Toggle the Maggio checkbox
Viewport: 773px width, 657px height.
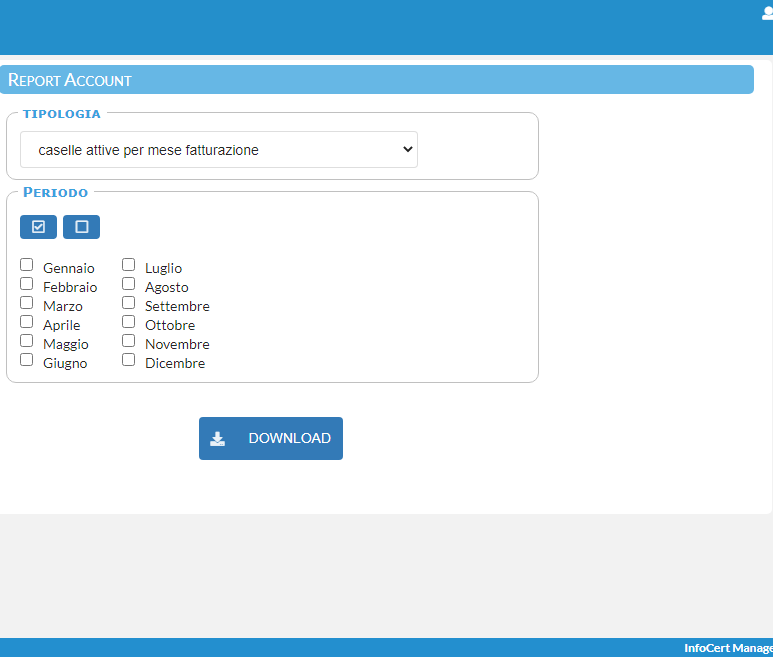click(x=27, y=341)
